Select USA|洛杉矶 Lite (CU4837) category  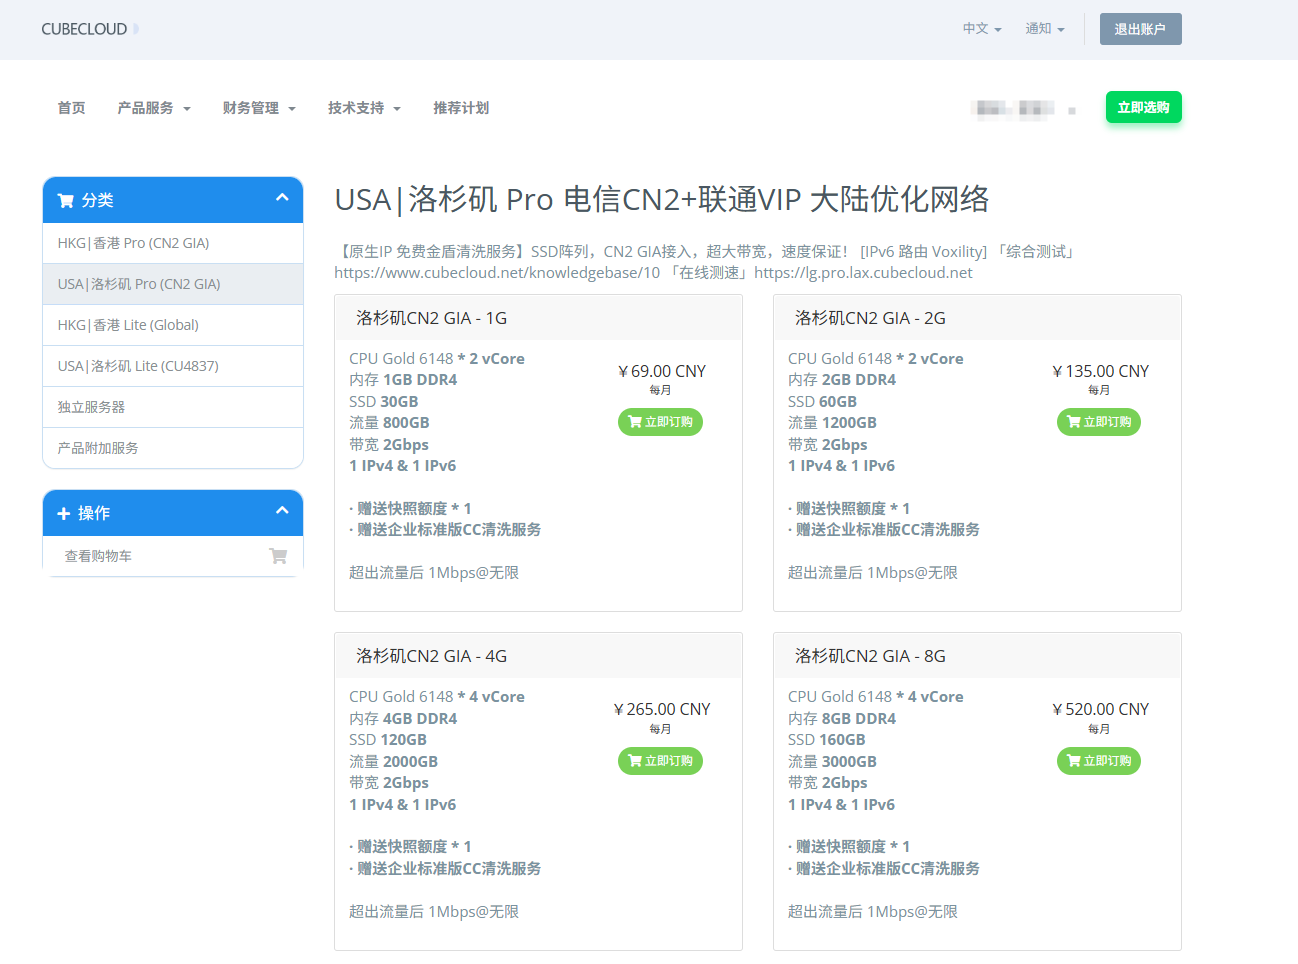click(173, 366)
